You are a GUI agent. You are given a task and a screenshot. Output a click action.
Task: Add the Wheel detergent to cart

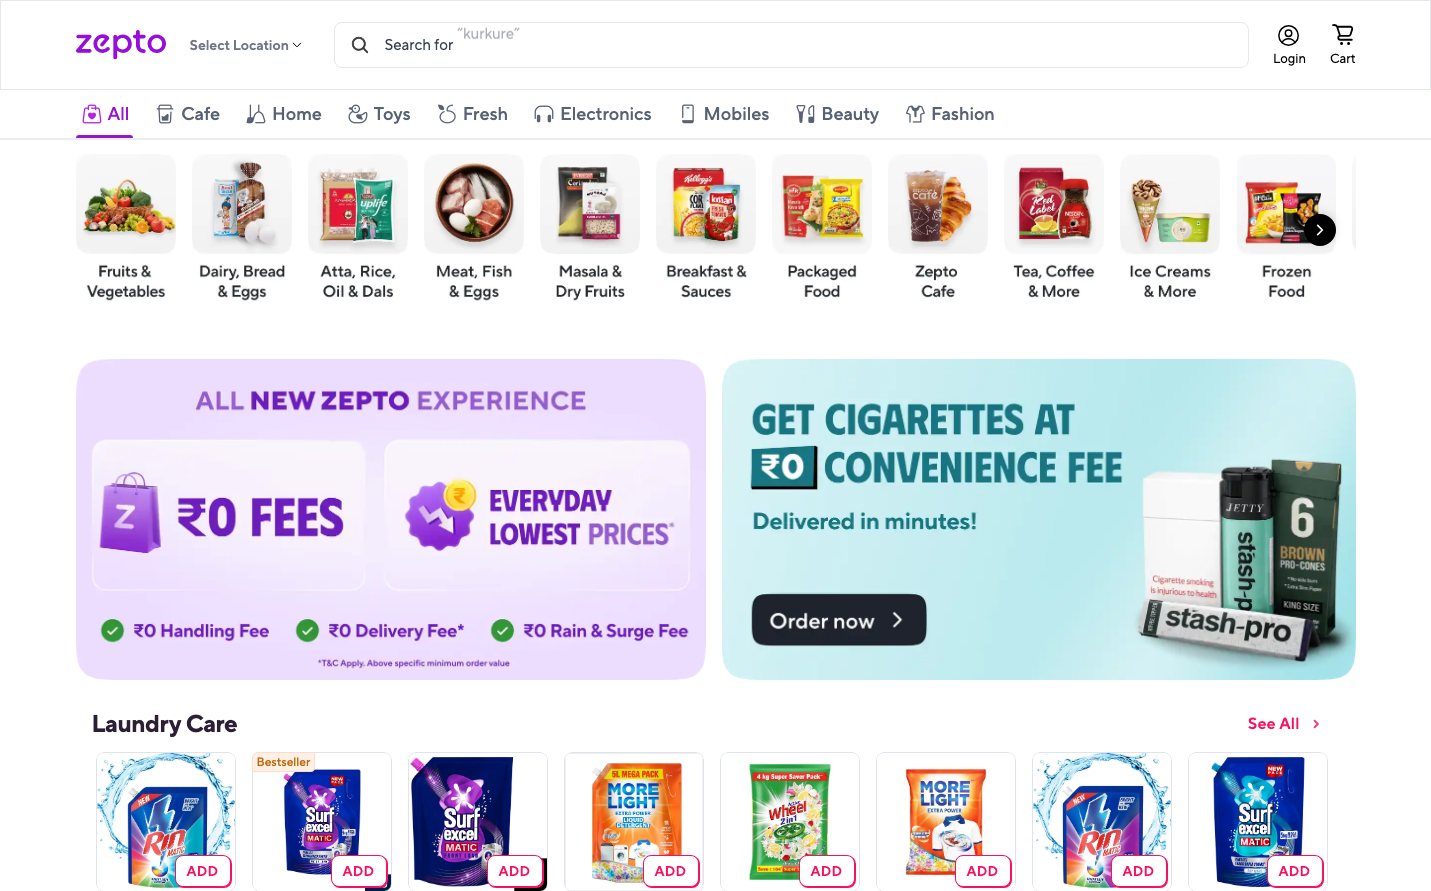coord(826,871)
